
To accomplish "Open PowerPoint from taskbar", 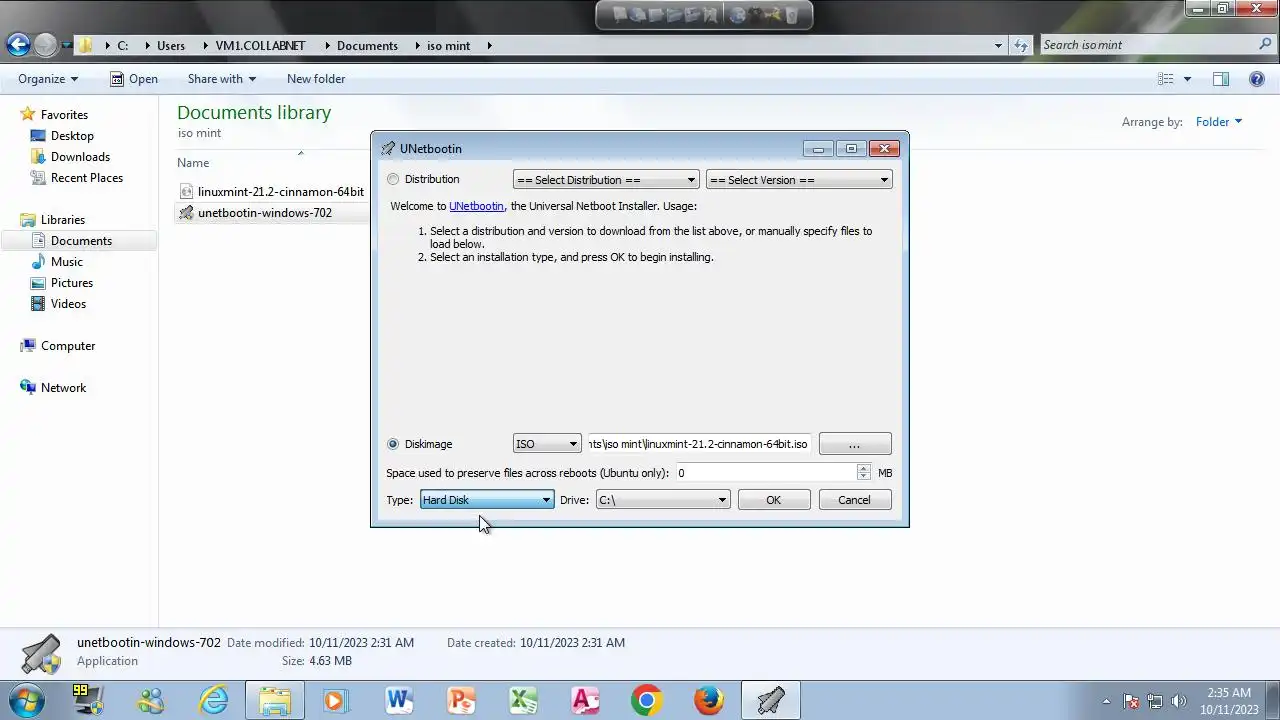I will click(x=461, y=700).
